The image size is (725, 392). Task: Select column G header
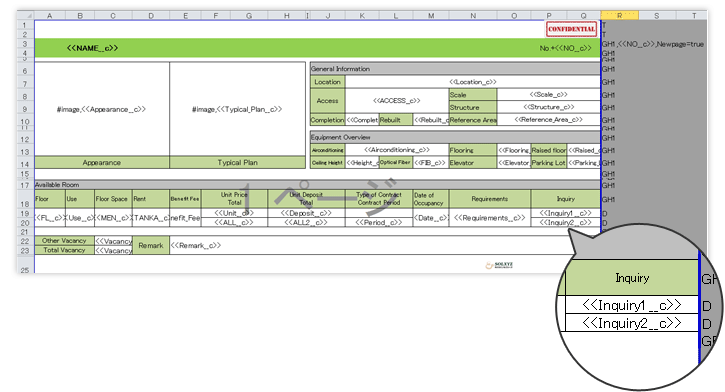[249, 15]
